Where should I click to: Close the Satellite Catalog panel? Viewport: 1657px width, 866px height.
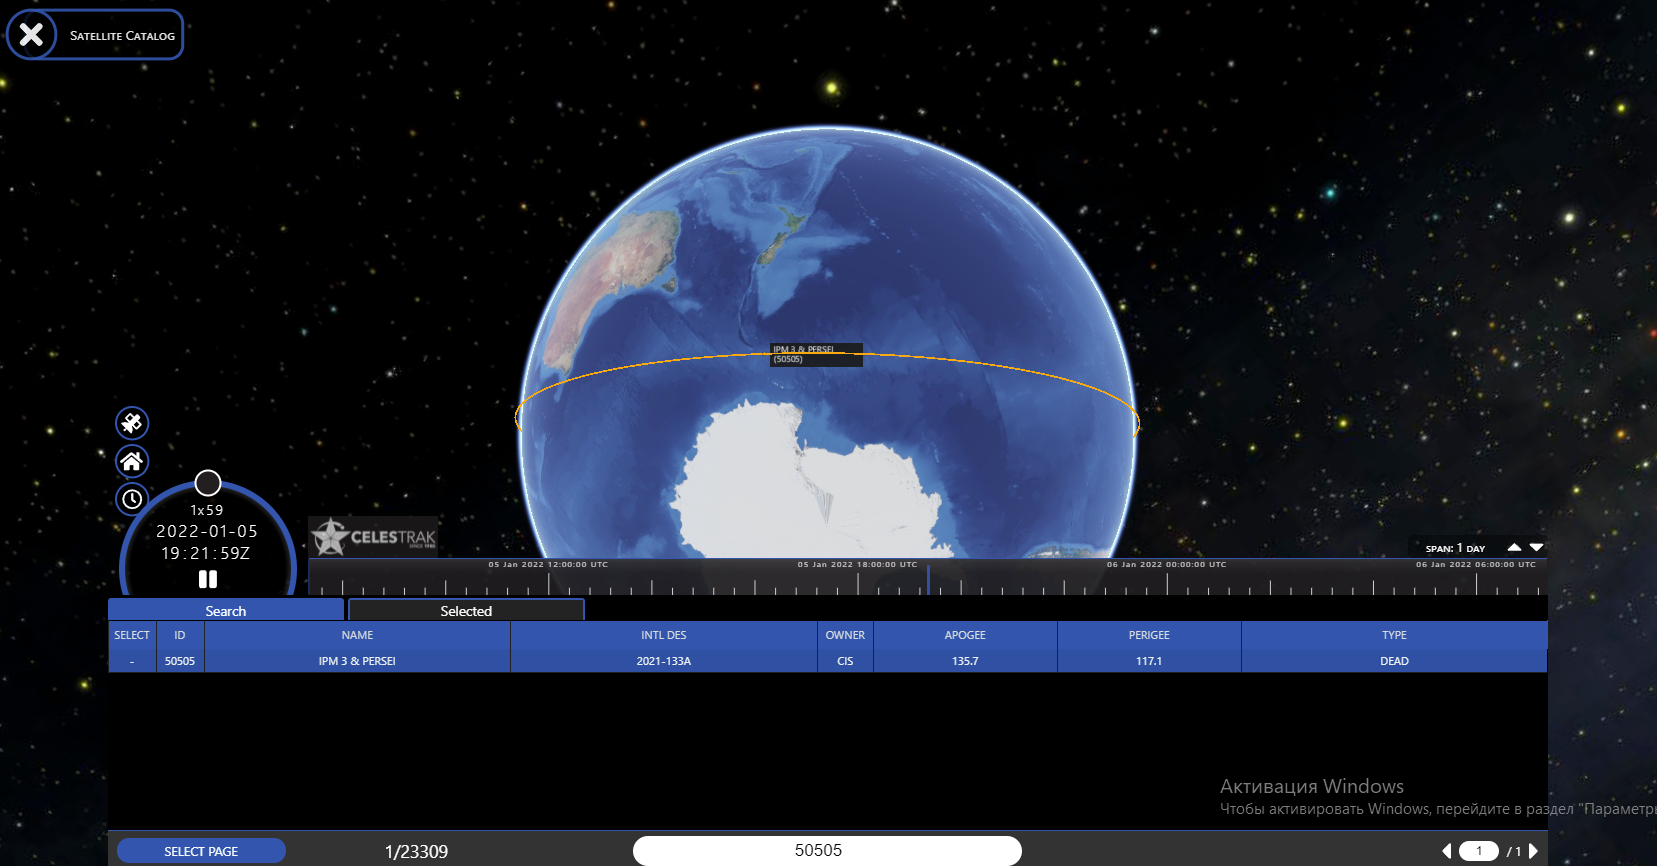pyautogui.click(x=31, y=35)
